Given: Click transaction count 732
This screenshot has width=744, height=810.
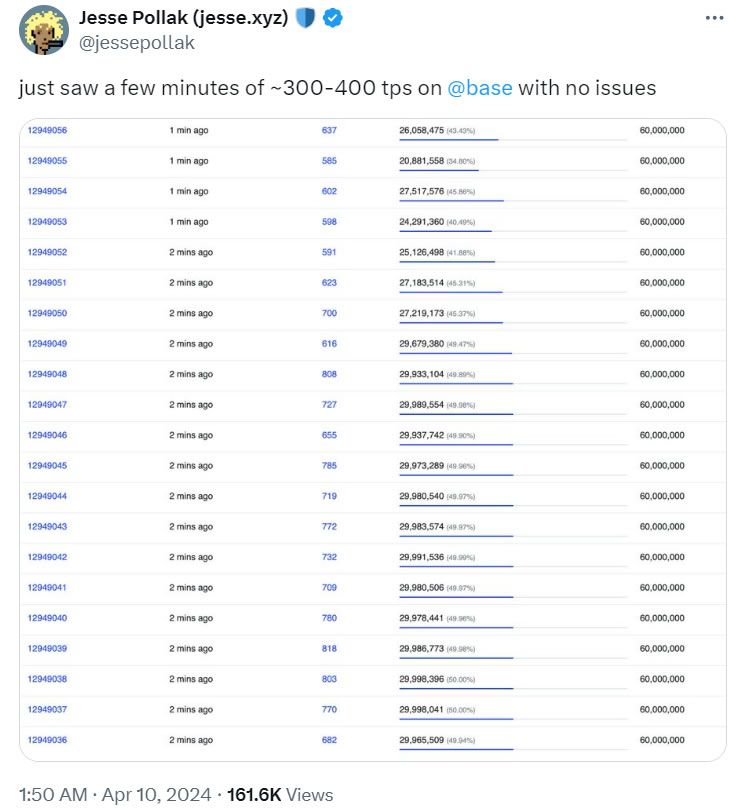Looking at the screenshot, I should pos(329,557).
